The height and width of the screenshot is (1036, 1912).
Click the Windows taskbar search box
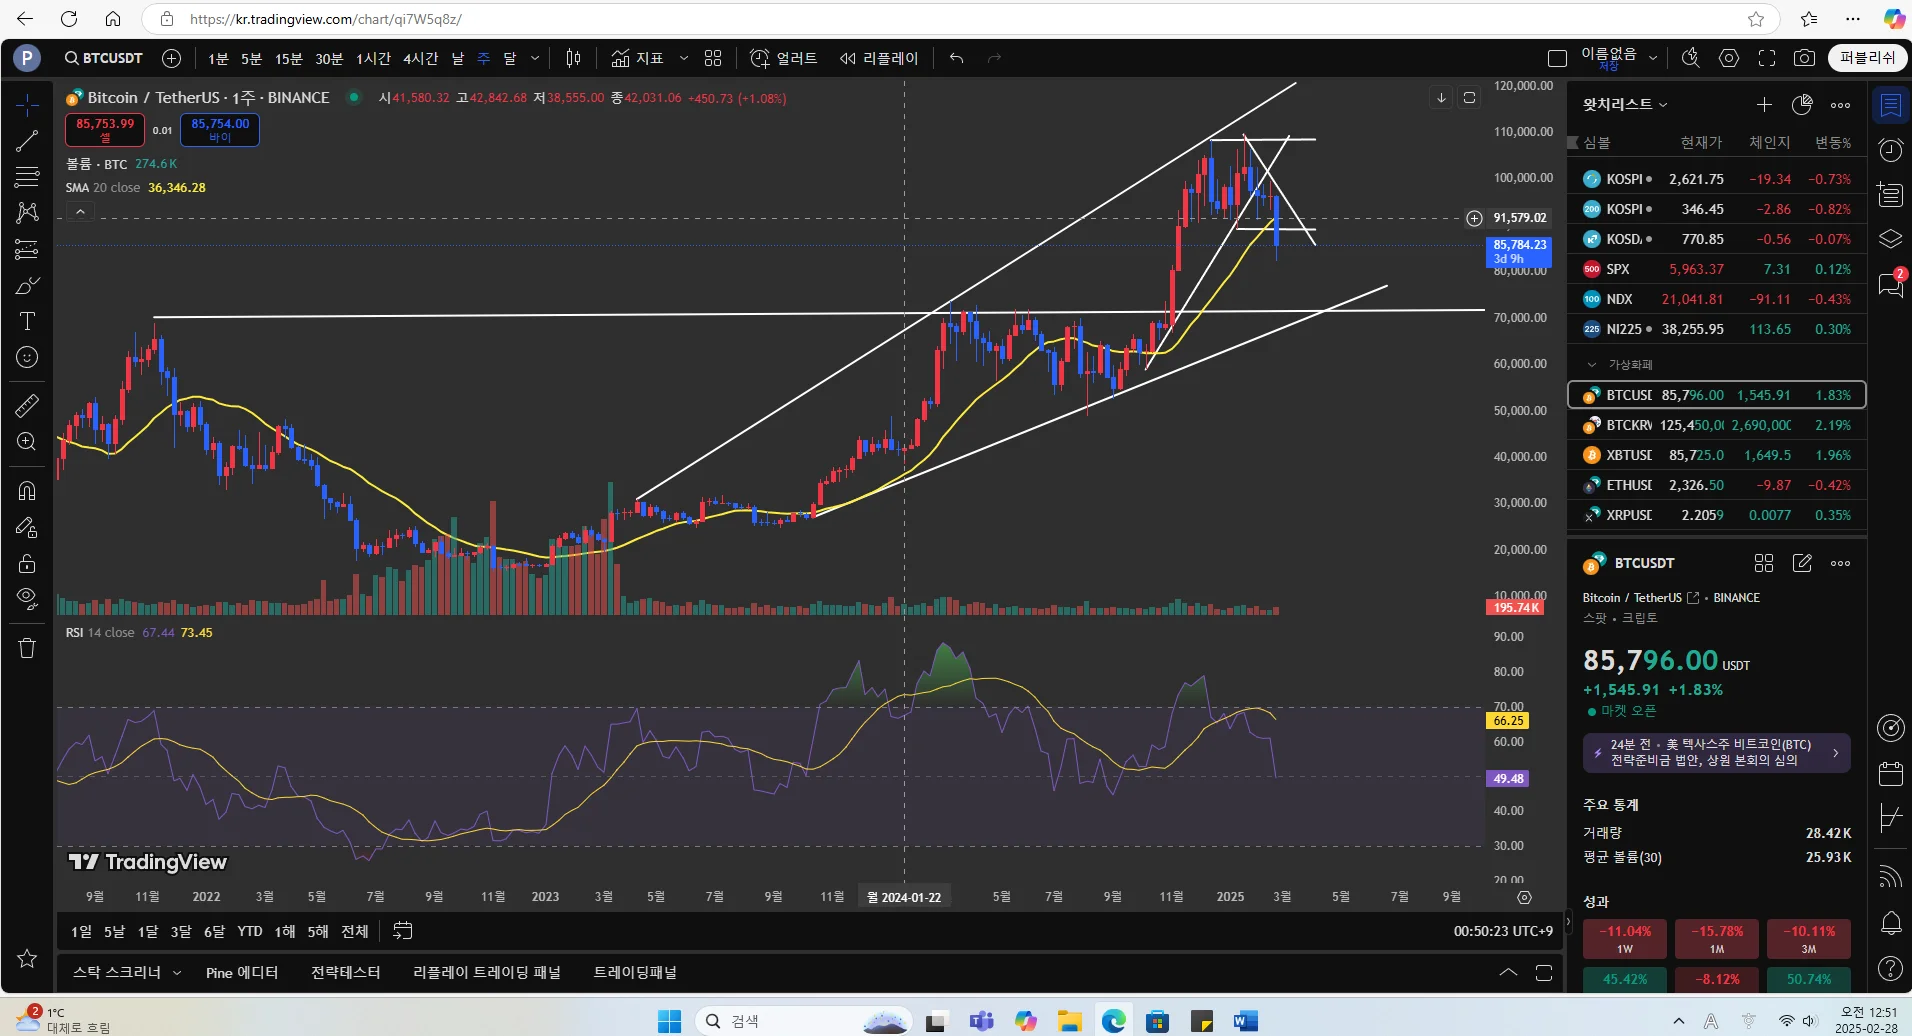[803, 1020]
